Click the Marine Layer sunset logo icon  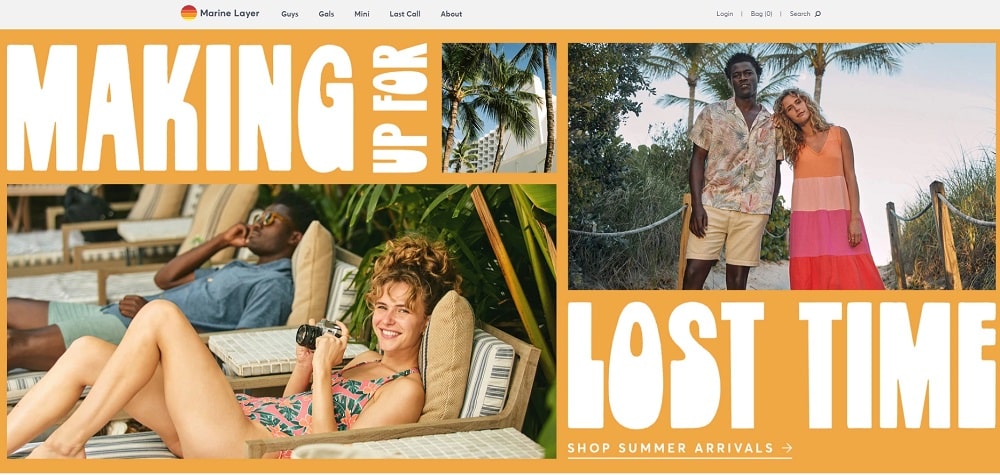[x=189, y=13]
